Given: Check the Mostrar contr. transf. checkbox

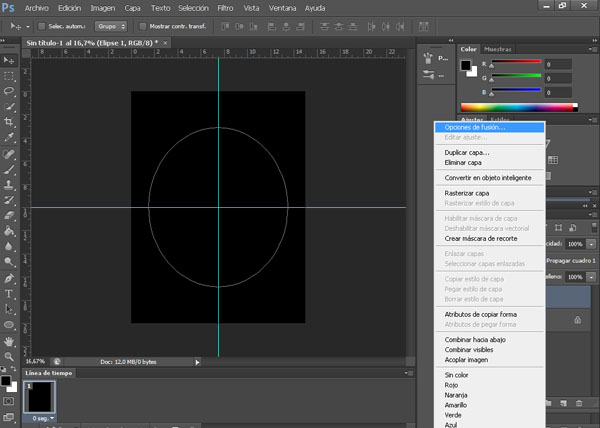Looking at the screenshot, I should [142, 25].
